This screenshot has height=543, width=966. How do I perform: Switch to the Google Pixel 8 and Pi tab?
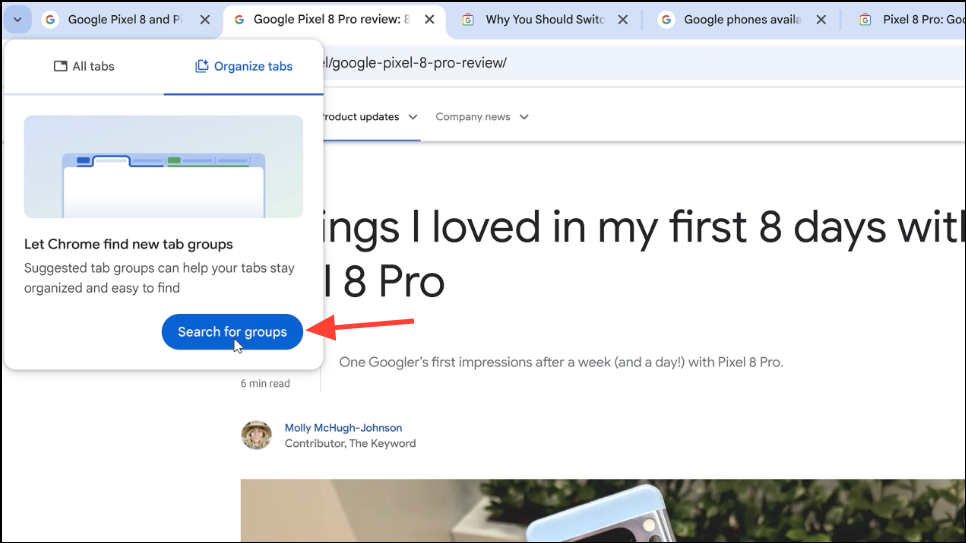pyautogui.click(x=125, y=20)
